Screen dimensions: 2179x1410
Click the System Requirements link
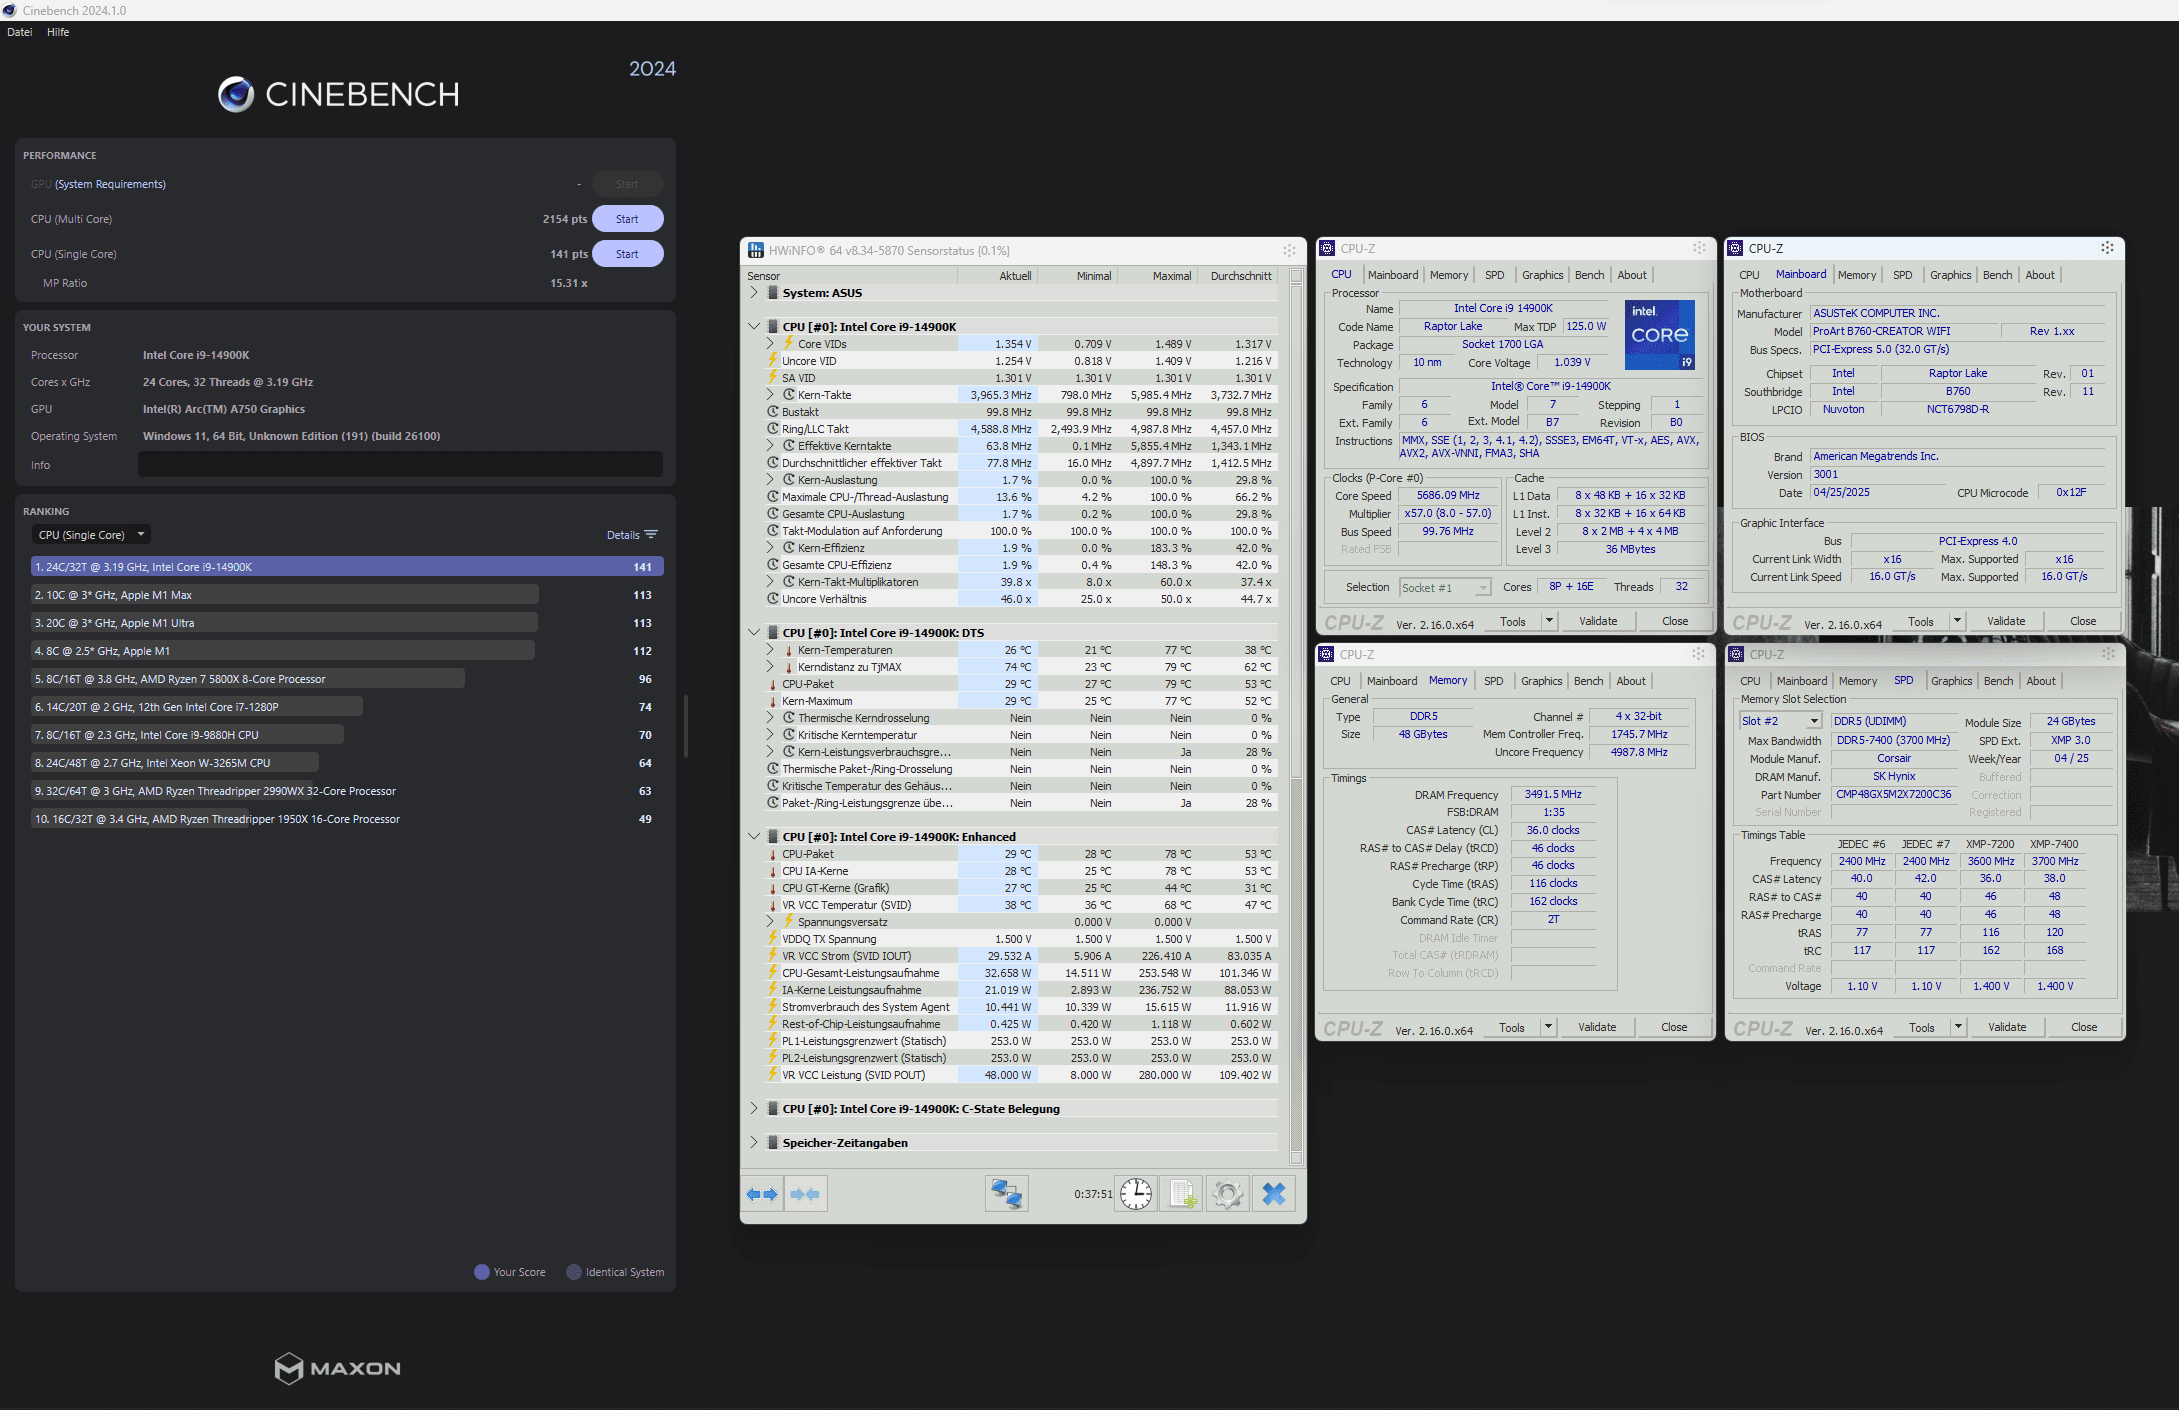[x=110, y=184]
